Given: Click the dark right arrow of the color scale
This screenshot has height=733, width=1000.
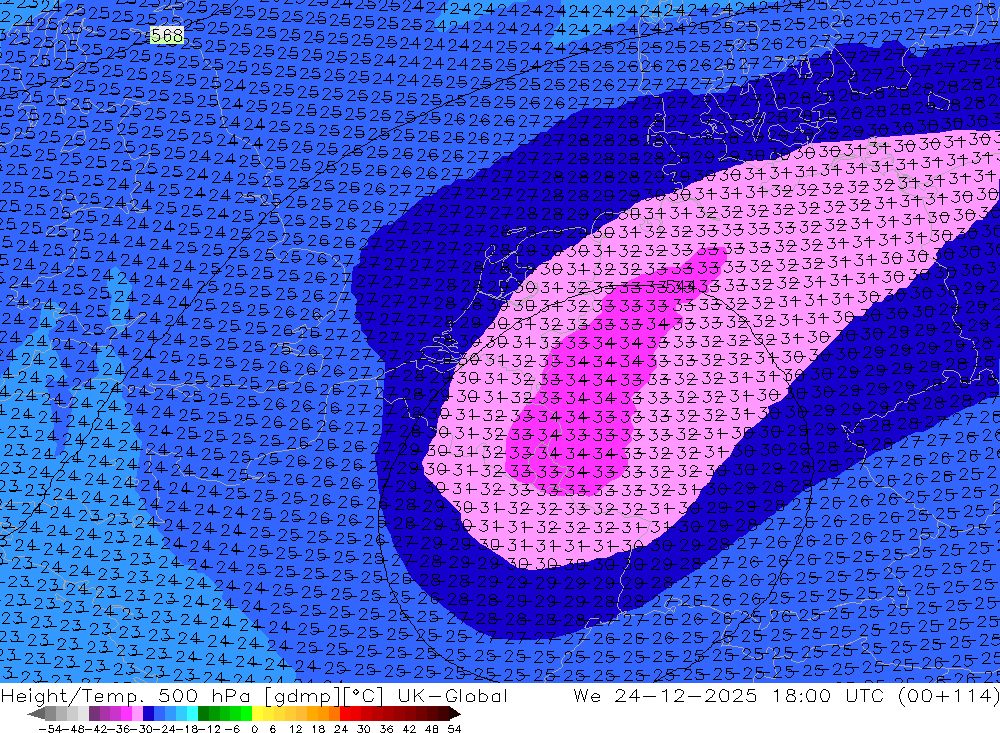Looking at the screenshot, I should point(455,714).
